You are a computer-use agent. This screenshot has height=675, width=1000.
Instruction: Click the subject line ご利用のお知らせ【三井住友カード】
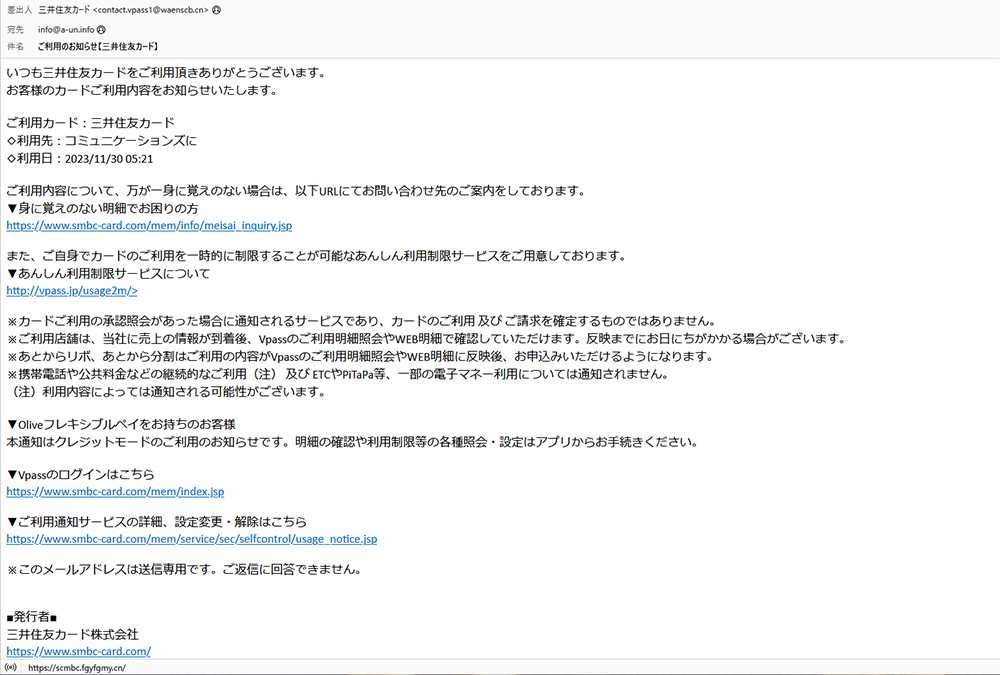[98, 47]
